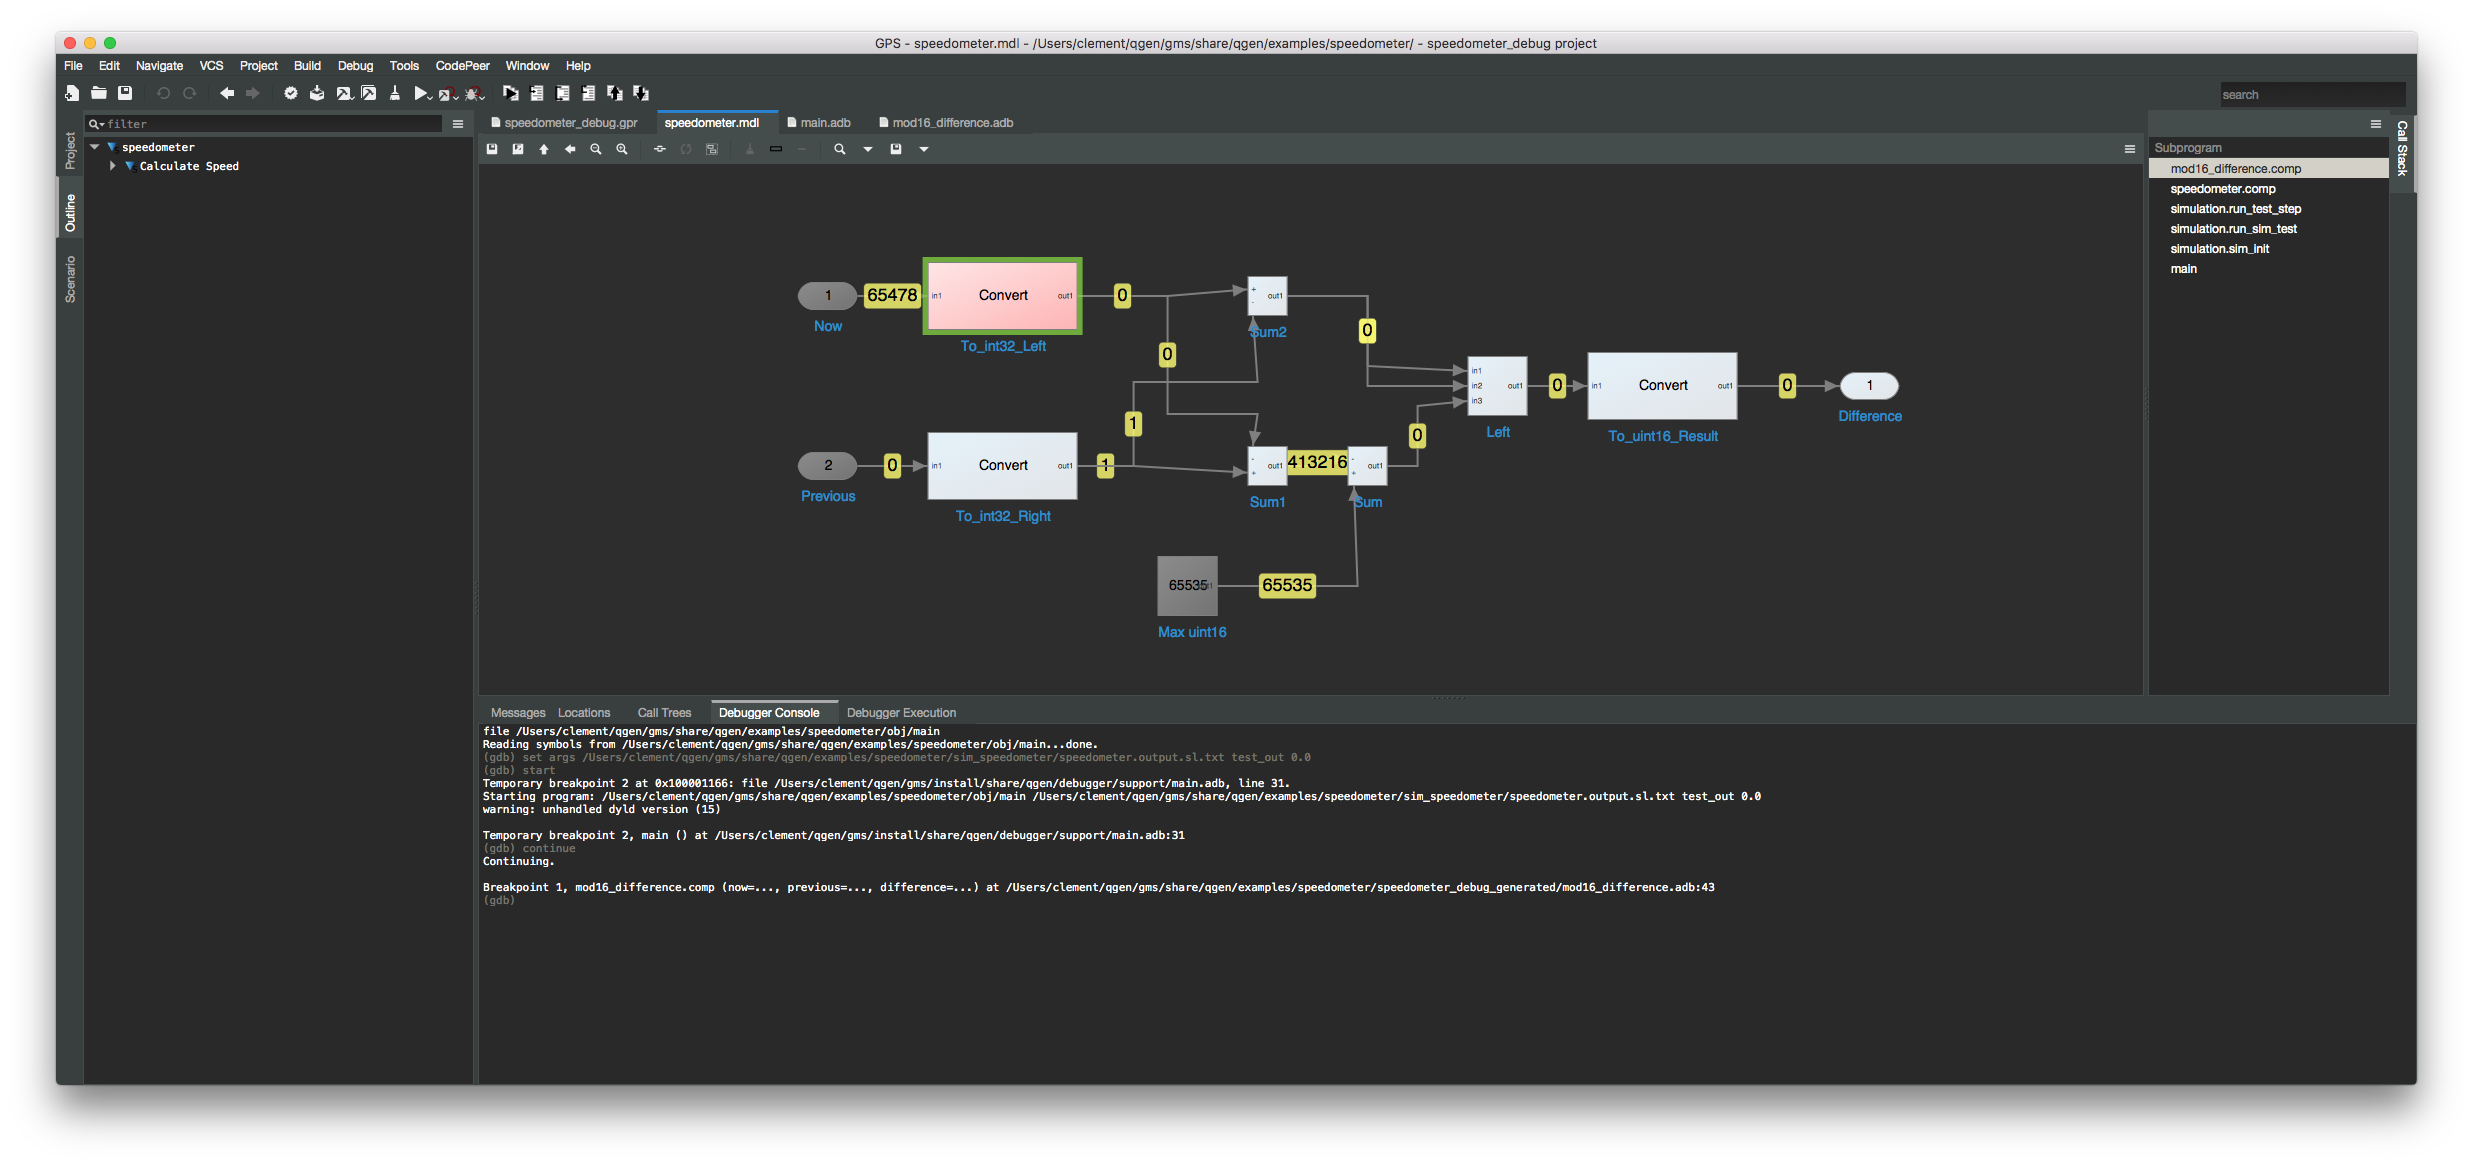
Task: Open the Build menu
Action: (x=307, y=66)
